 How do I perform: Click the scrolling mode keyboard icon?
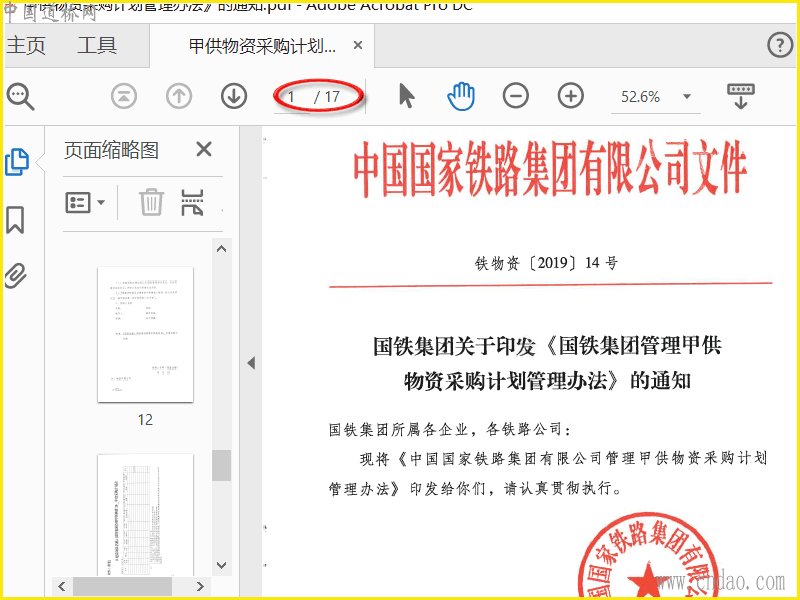tap(741, 96)
